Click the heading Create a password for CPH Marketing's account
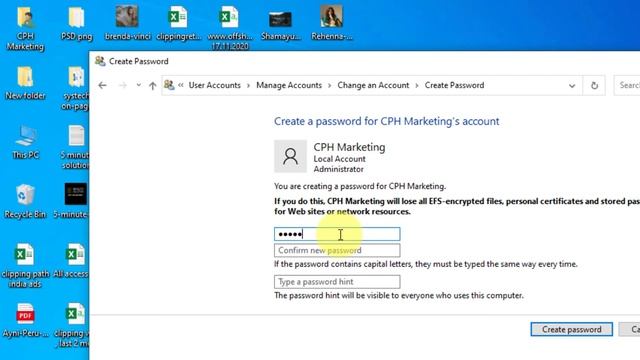 coord(387,121)
